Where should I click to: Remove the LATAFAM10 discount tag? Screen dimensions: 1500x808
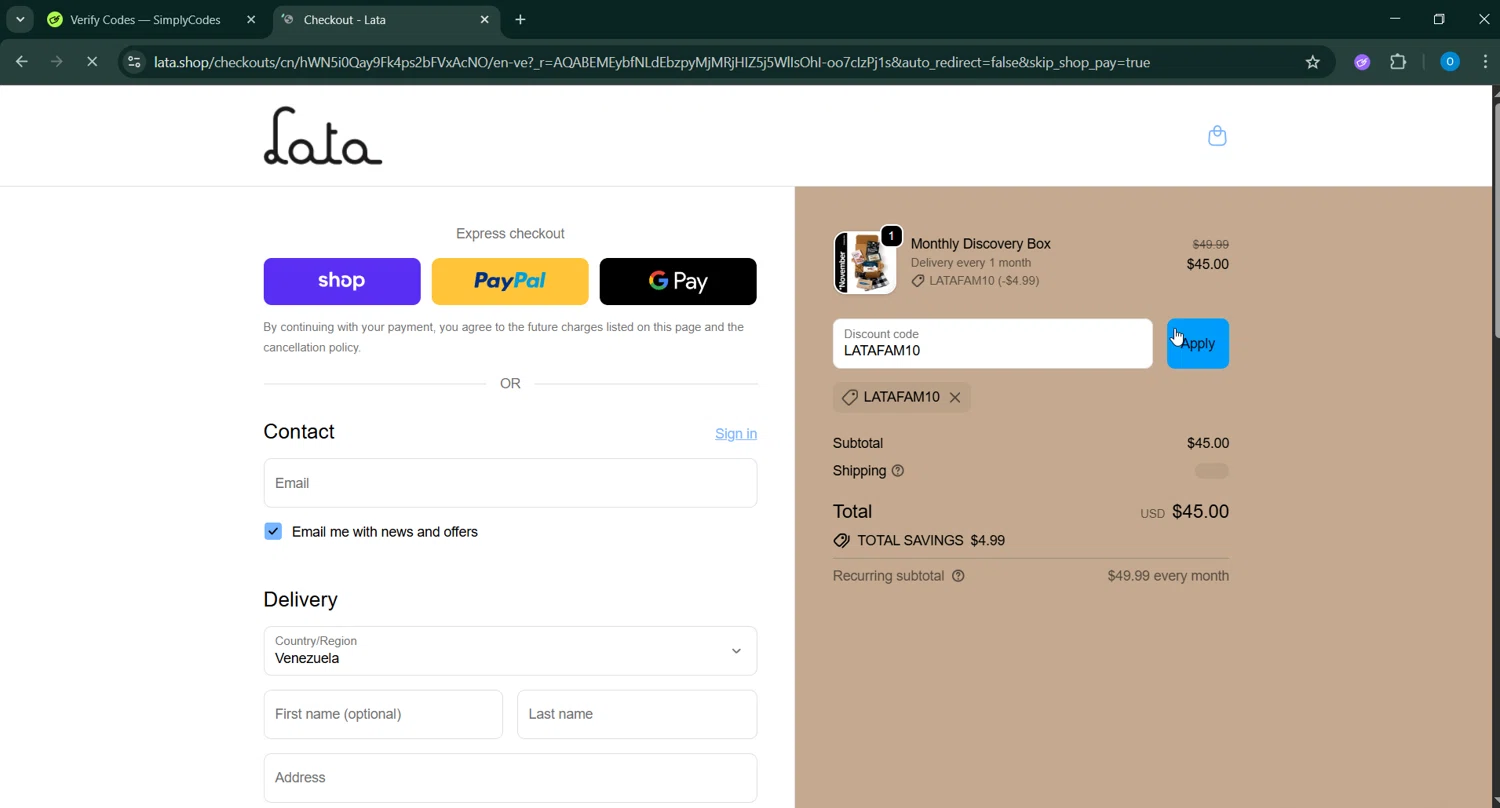(955, 398)
